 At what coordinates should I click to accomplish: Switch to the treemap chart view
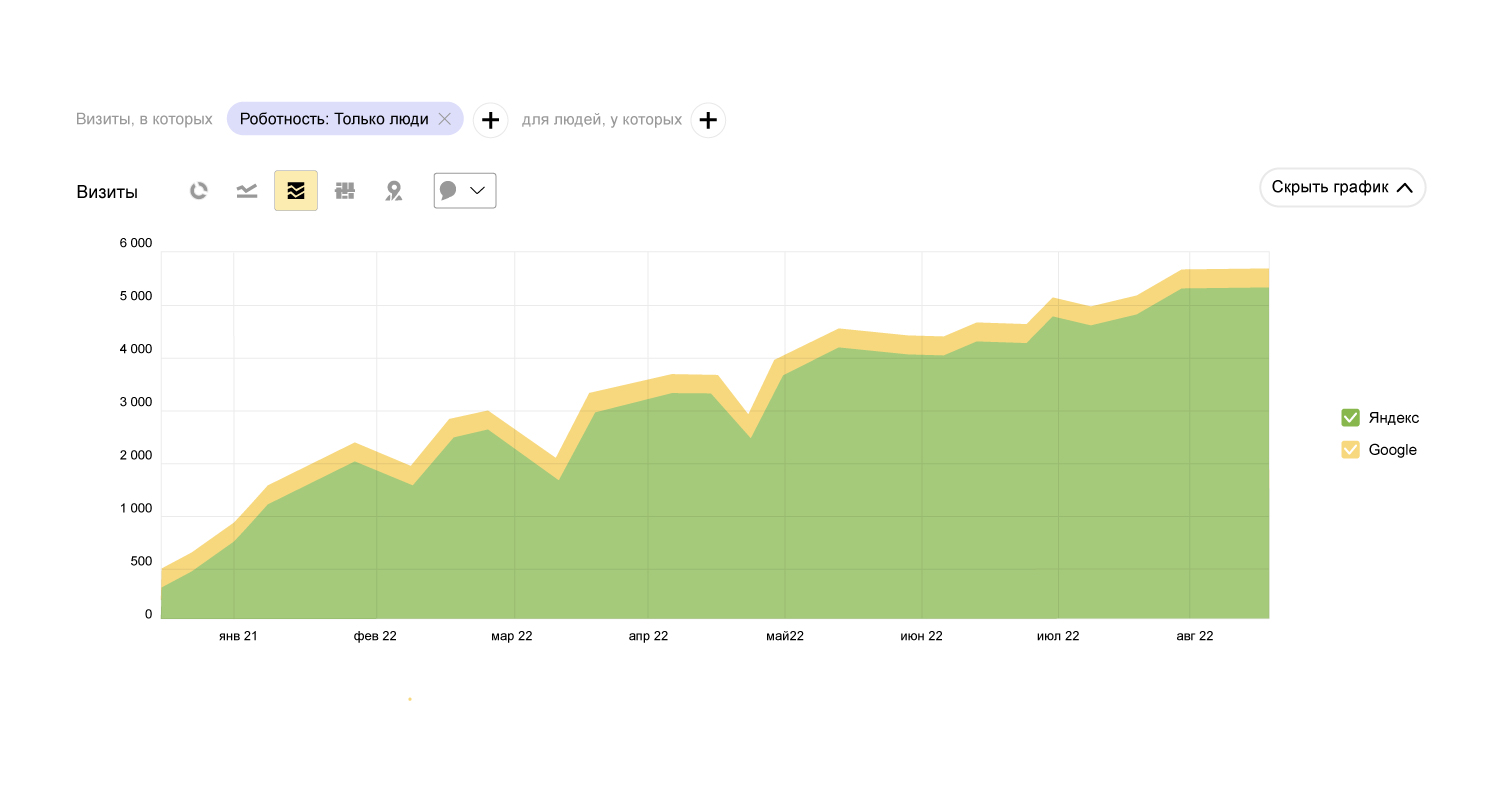pyautogui.click(x=345, y=191)
